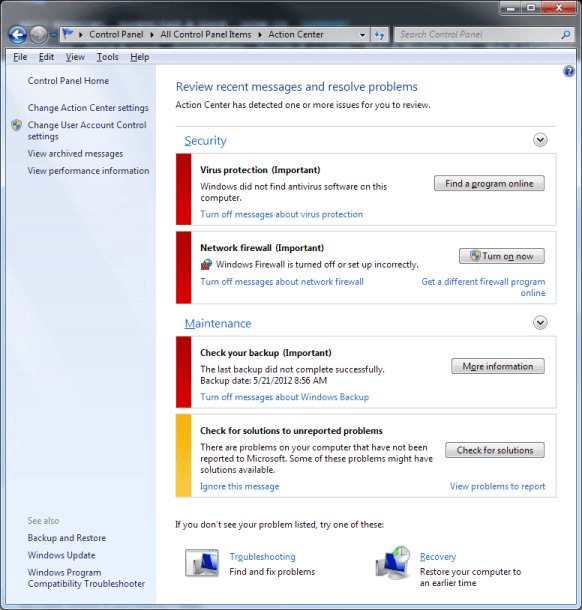Open the Troubleshooting link
Screen dimensions: 582x610
(x=262, y=557)
